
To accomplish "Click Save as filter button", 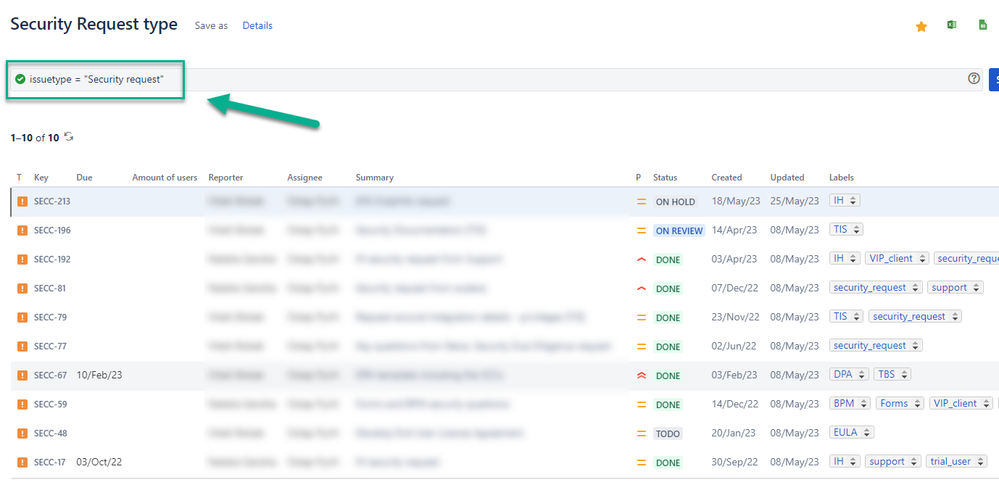I will pyautogui.click(x=211, y=26).
